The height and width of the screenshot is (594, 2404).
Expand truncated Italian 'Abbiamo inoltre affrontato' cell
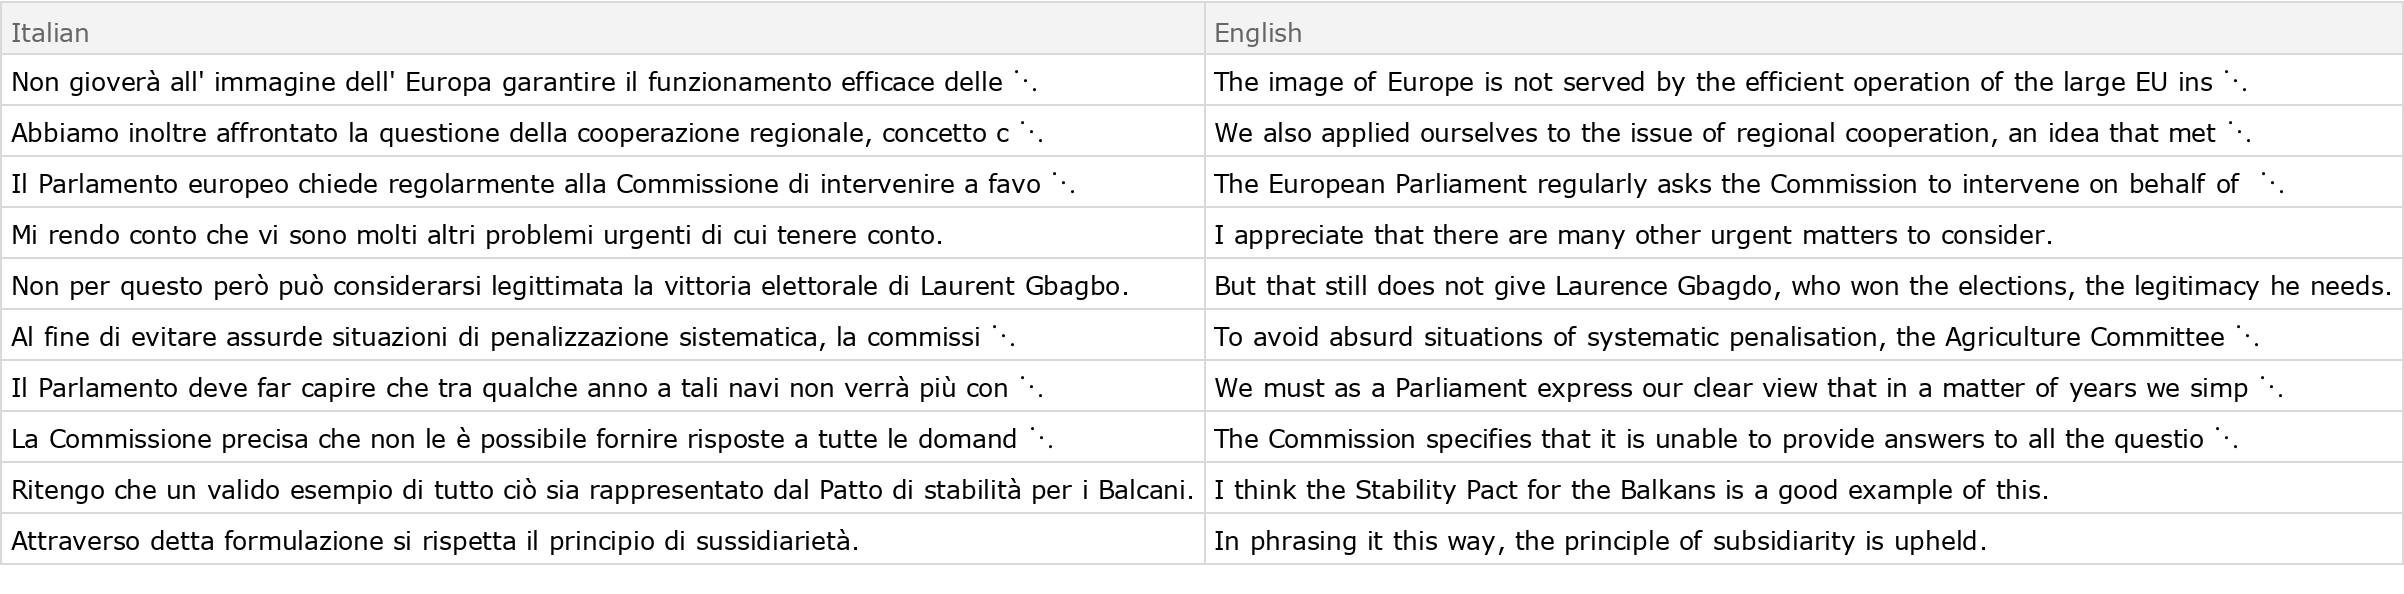1031,132
